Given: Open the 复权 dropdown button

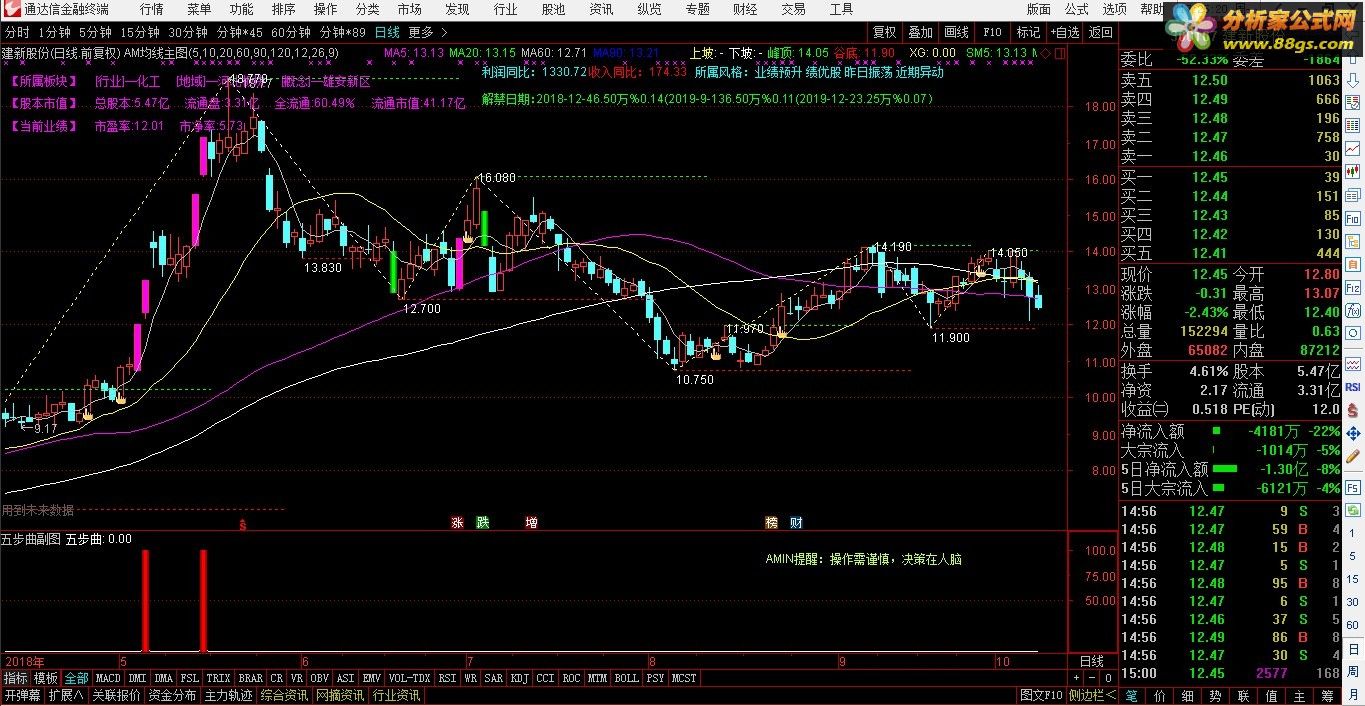Looking at the screenshot, I should pyautogui.click(x=884, y=32).
